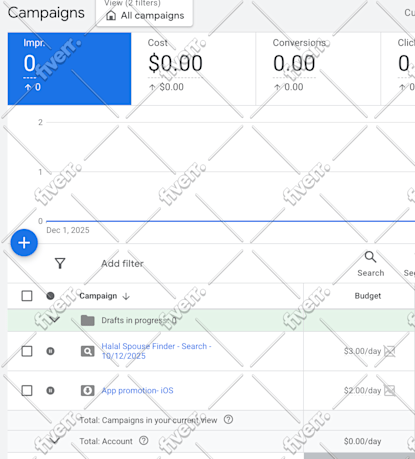Click budget chart icon for $3.00/day

pos(389,351)
